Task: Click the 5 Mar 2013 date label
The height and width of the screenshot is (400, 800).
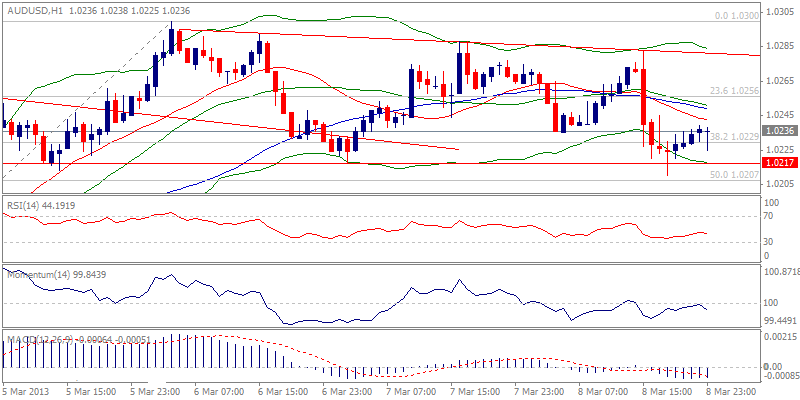Action: tap(26, 390)
